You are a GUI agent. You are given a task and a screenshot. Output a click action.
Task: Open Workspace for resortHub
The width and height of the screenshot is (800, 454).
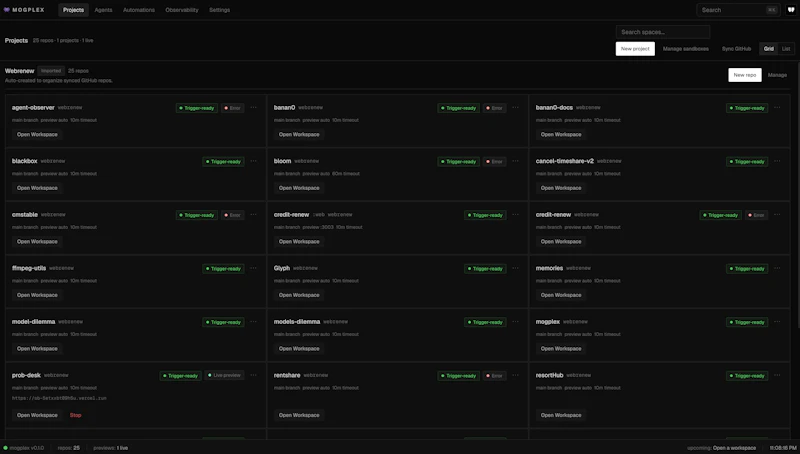click(x=561, y=415)
